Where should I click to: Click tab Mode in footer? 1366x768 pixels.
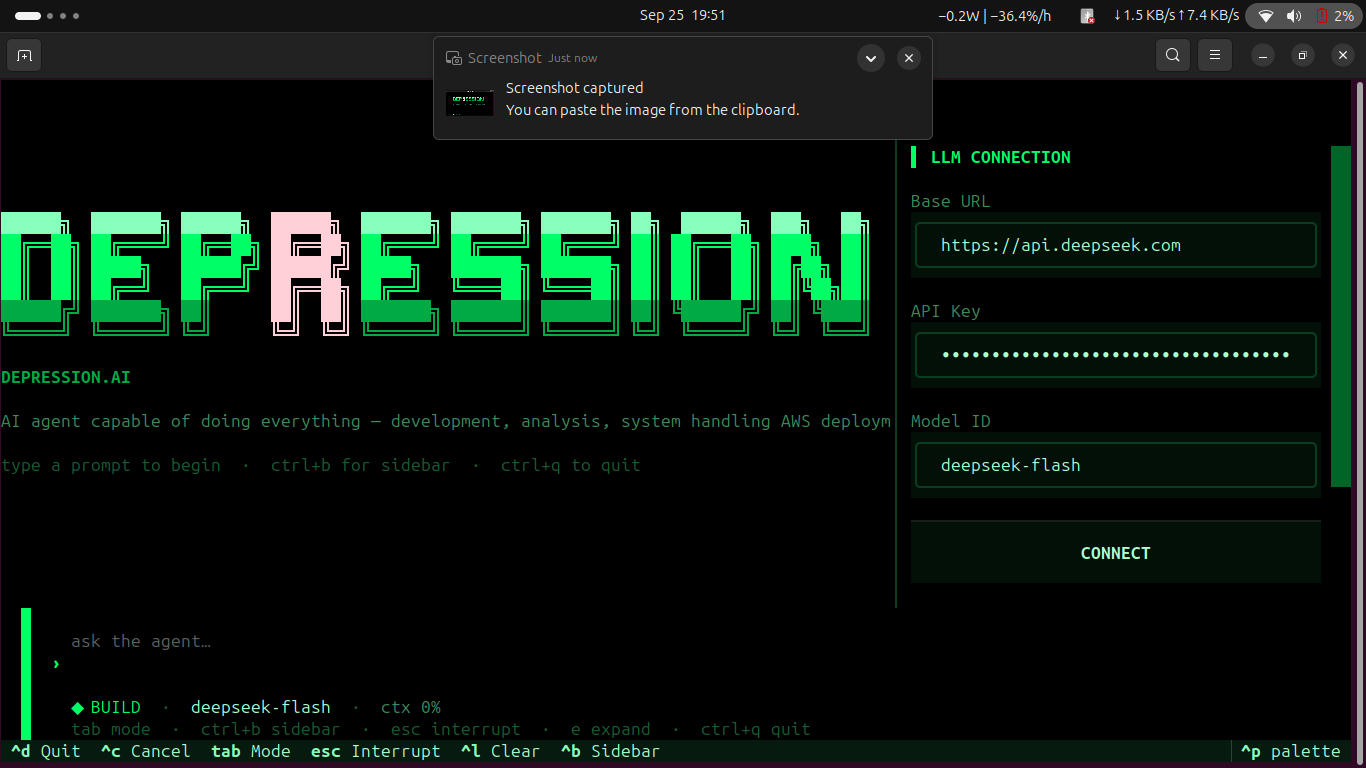coord(251,751)
